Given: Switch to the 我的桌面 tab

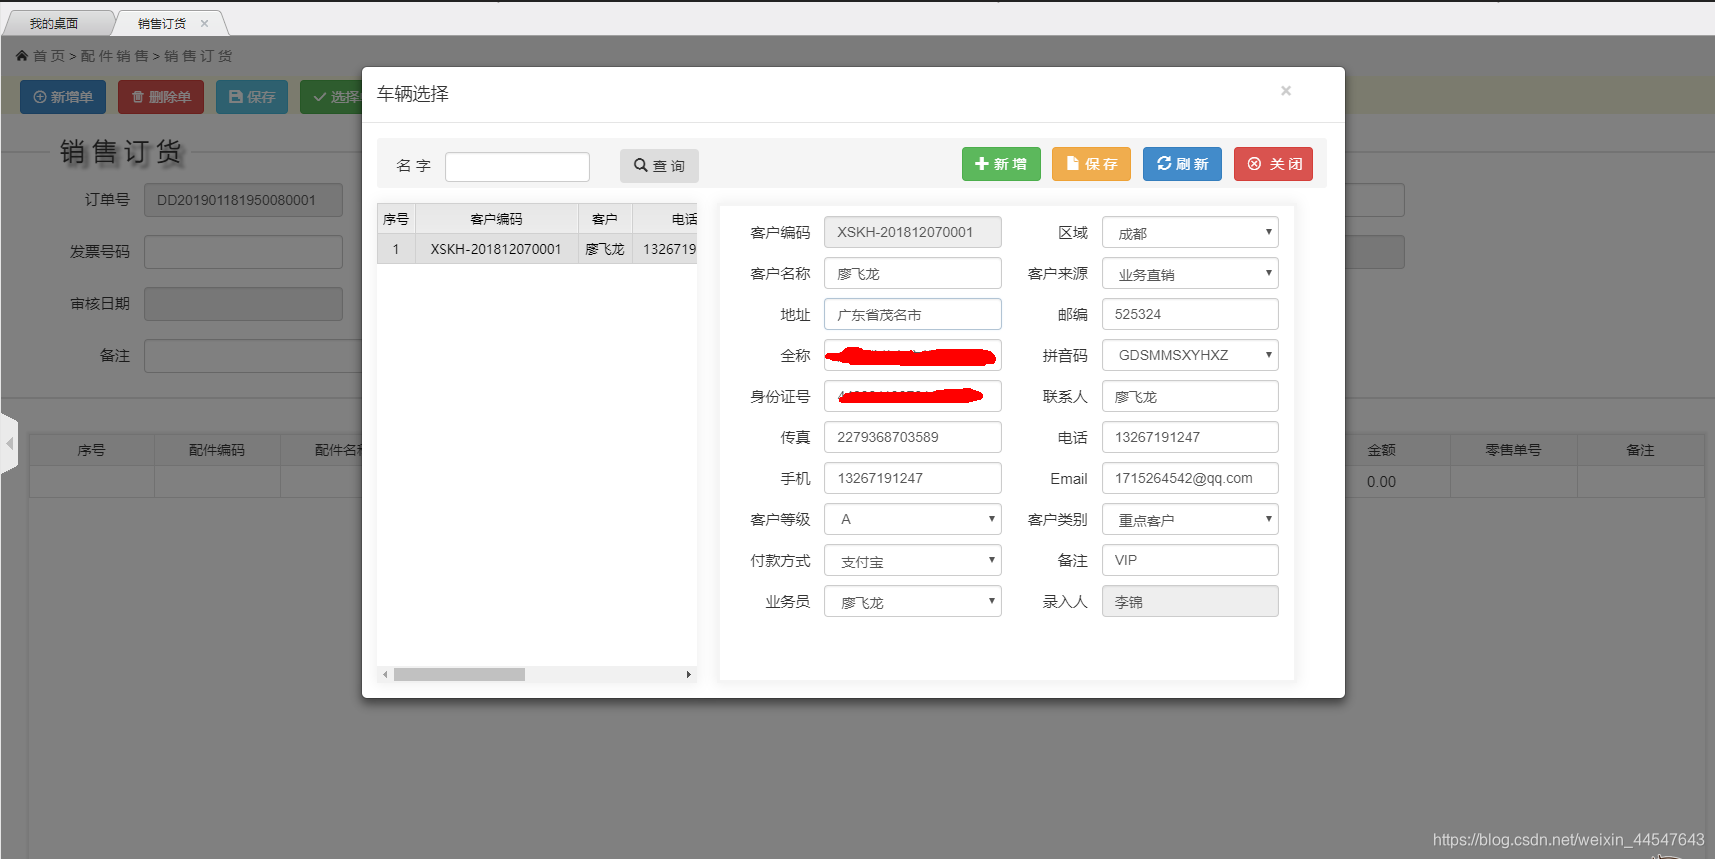Looking at the screenshot, I should 54,23.
